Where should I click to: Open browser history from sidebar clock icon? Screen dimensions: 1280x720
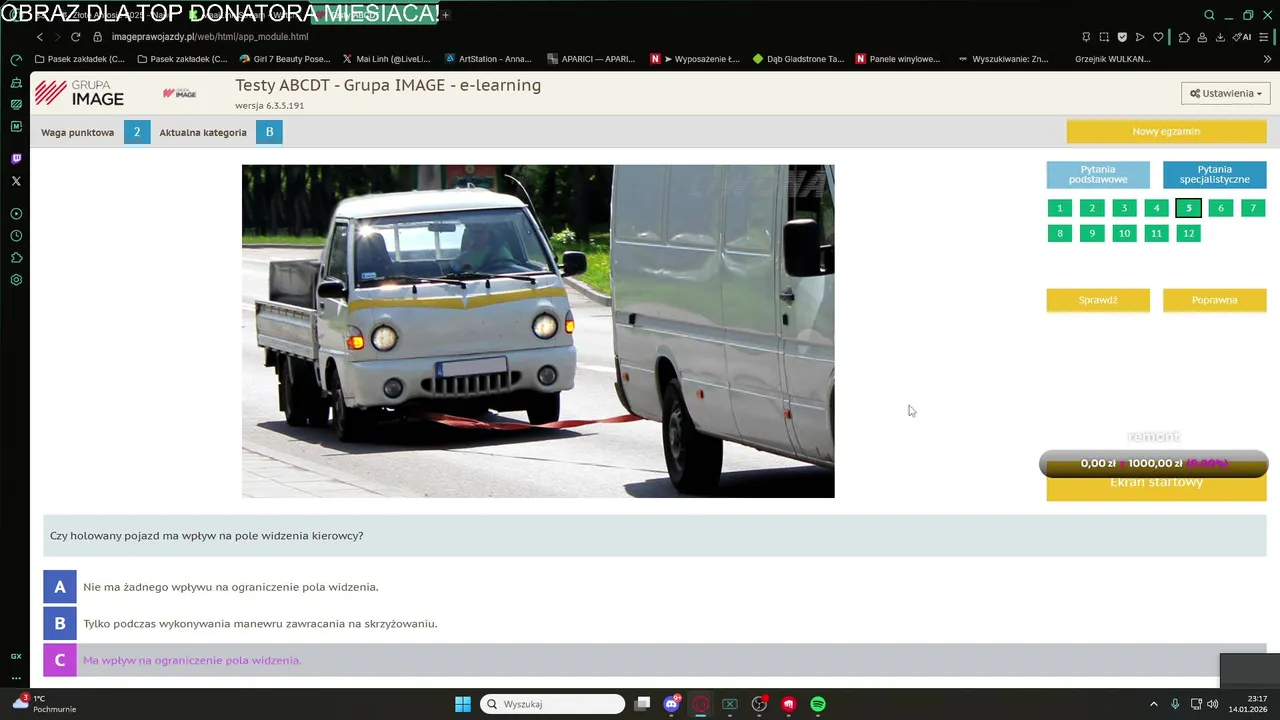[16, 236]
